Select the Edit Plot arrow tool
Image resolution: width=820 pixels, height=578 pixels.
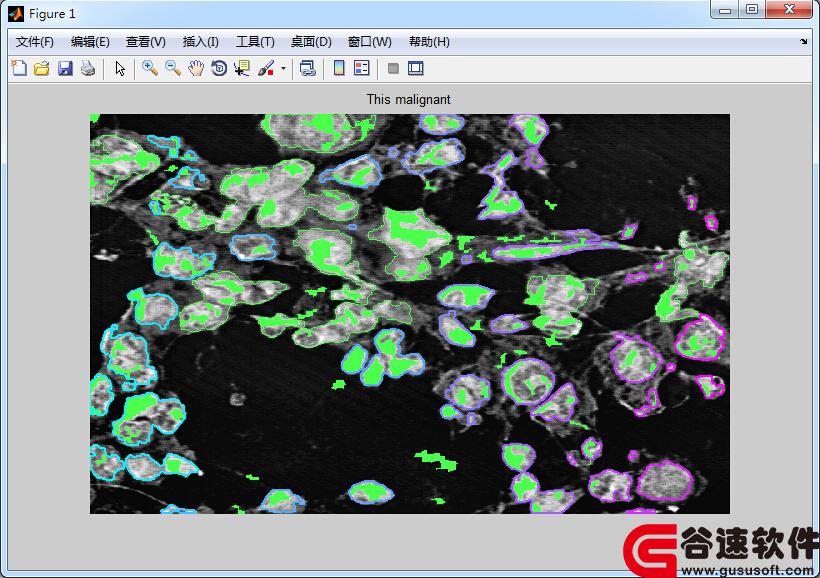pyautogui.click(x=120, y=68)
